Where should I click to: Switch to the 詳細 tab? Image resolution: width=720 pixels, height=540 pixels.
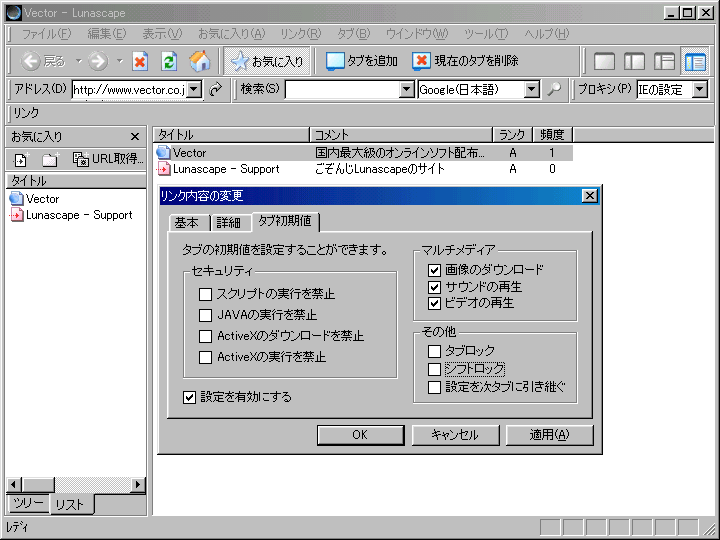coord(230,223)
